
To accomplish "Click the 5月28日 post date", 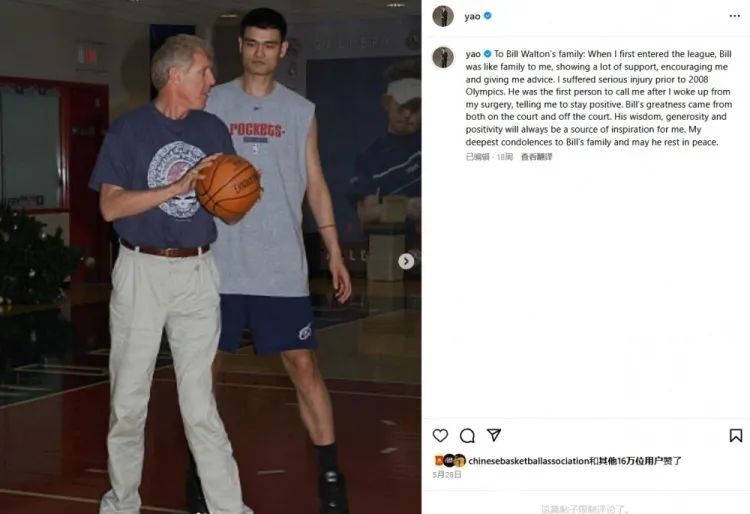I will click(447, 474).
